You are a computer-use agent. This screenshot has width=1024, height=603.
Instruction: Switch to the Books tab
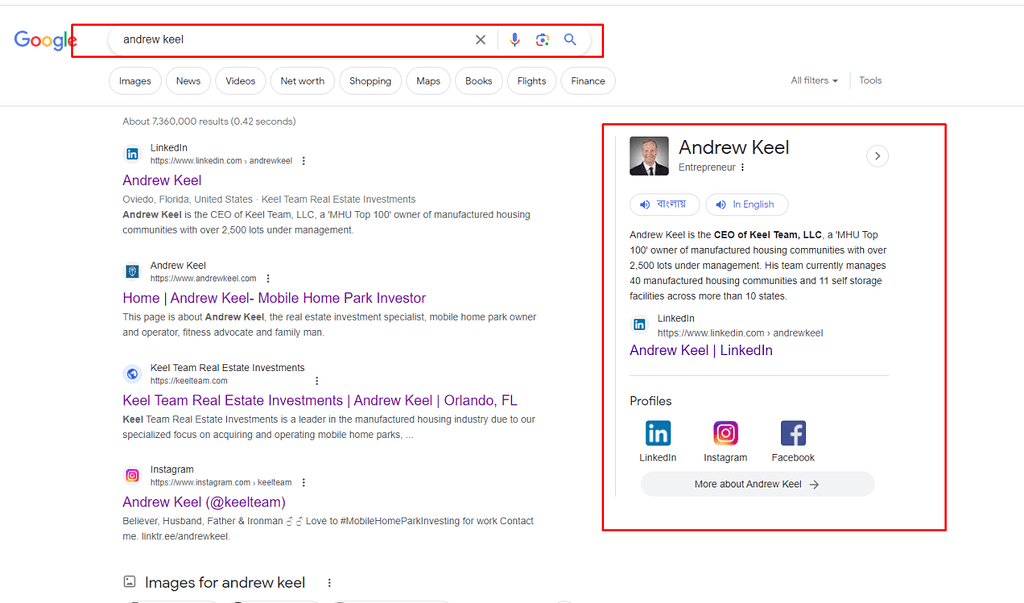[479, 81]
